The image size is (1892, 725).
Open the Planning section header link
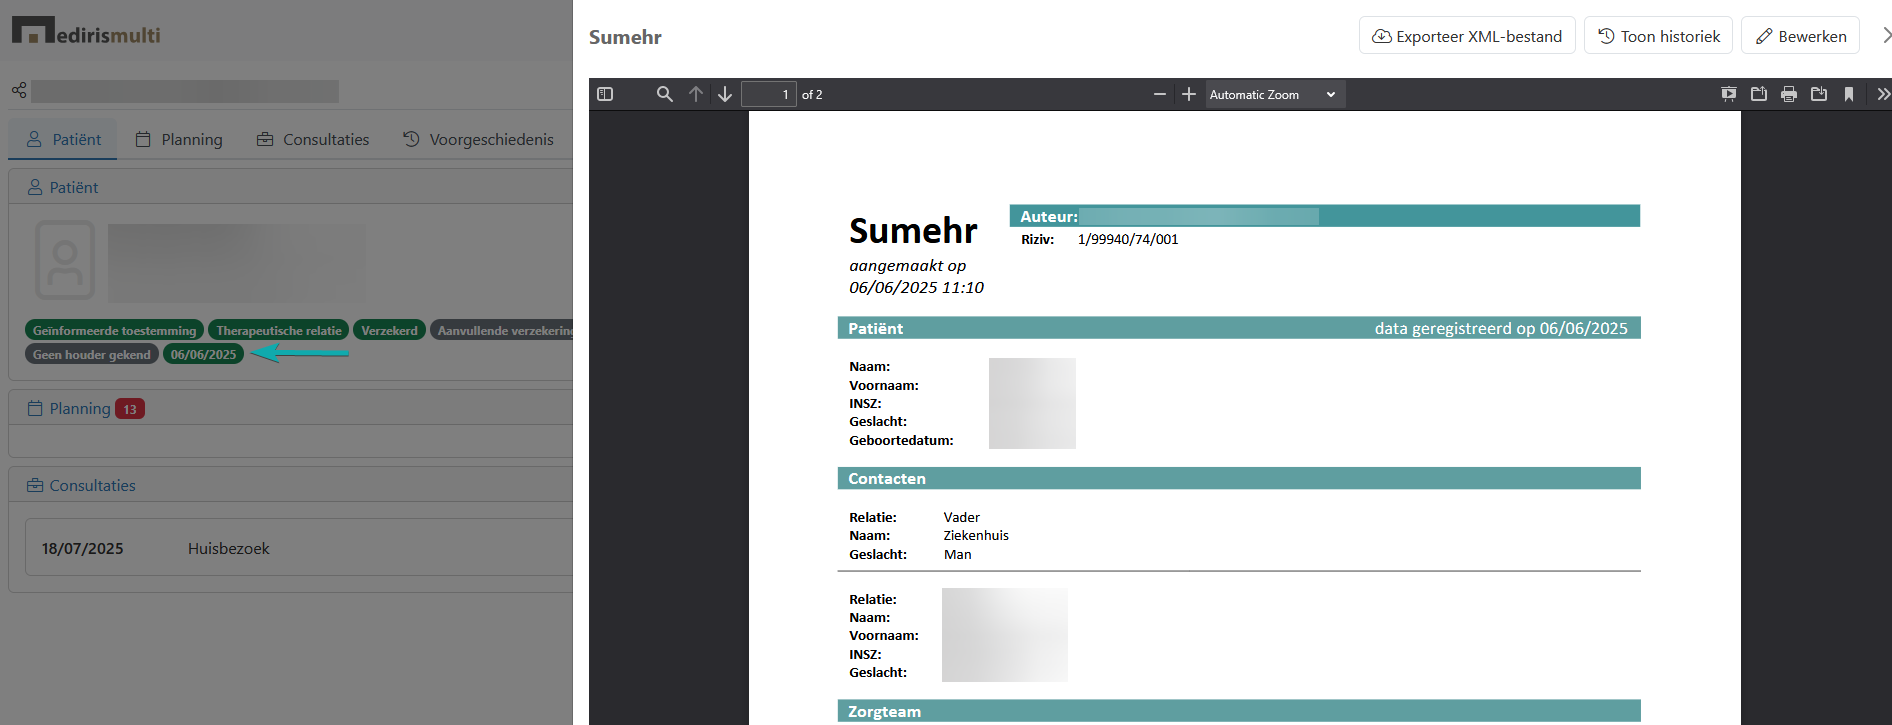point(69,408)
